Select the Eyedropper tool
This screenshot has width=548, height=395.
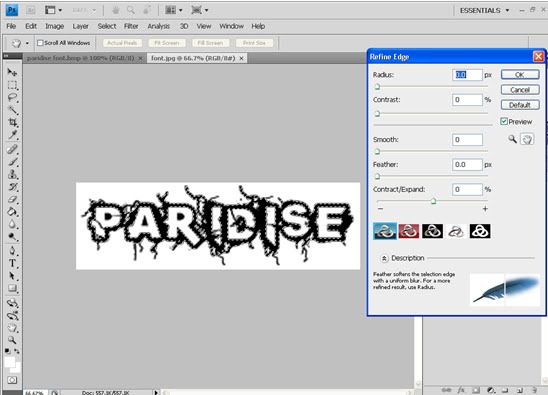click(12, 135)
